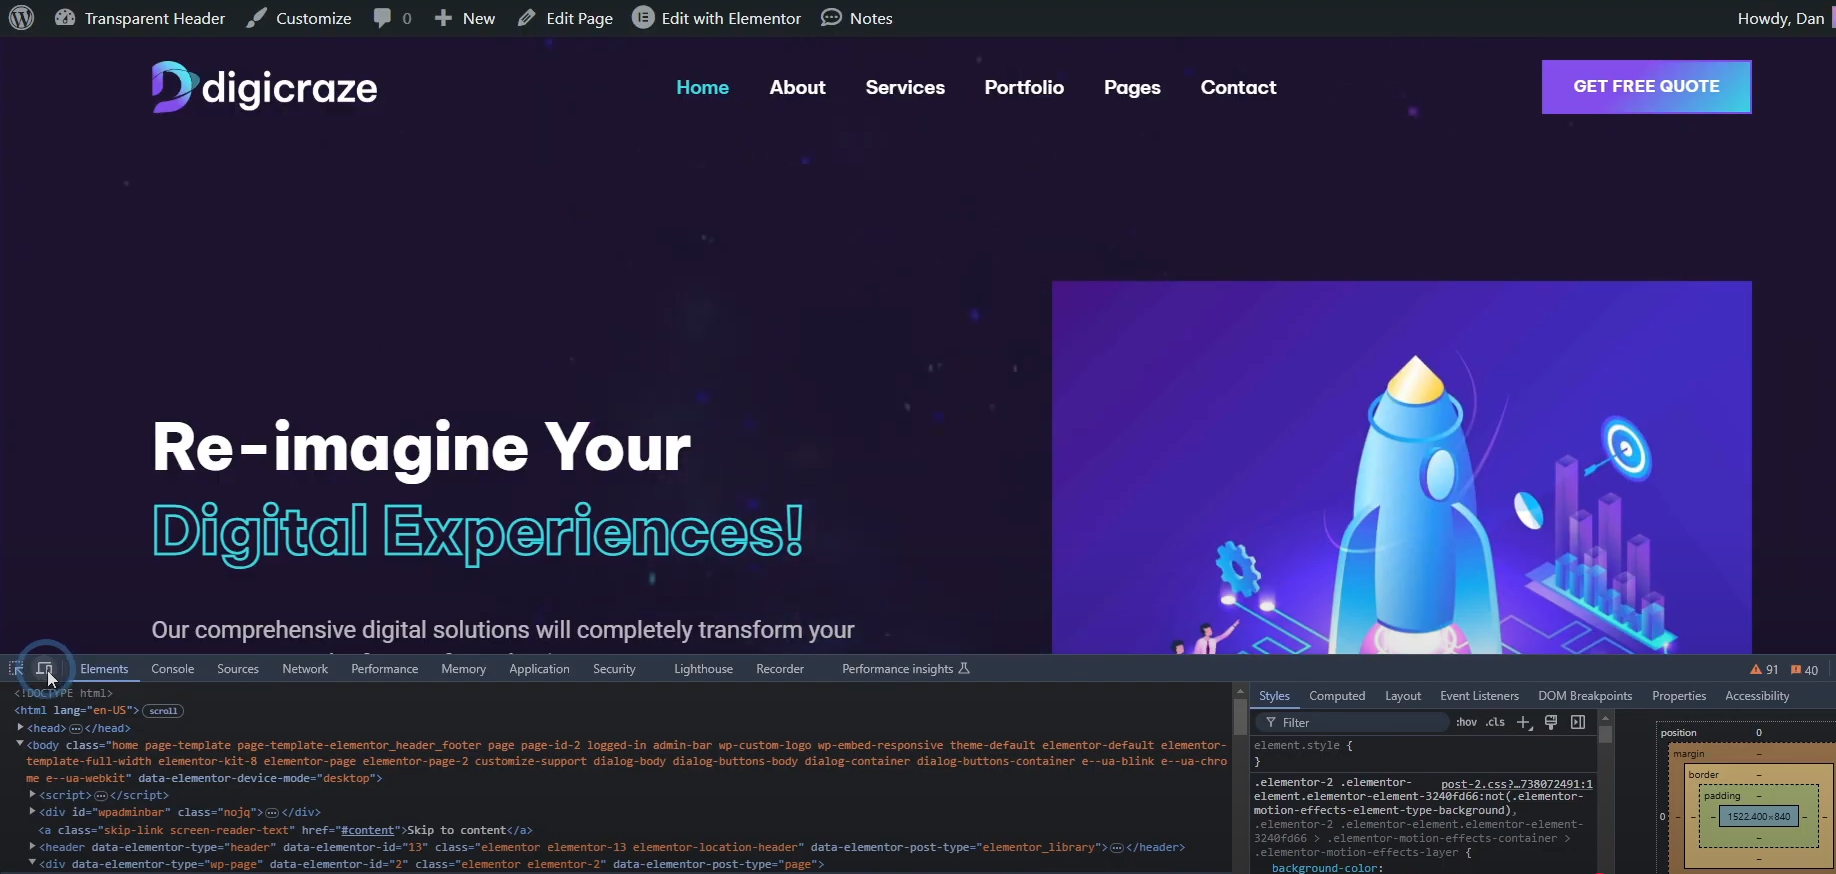This screenshot has height=874, width=1836.
Task: Add a new style rule with plus icon
Action: tap(1524, 723)
